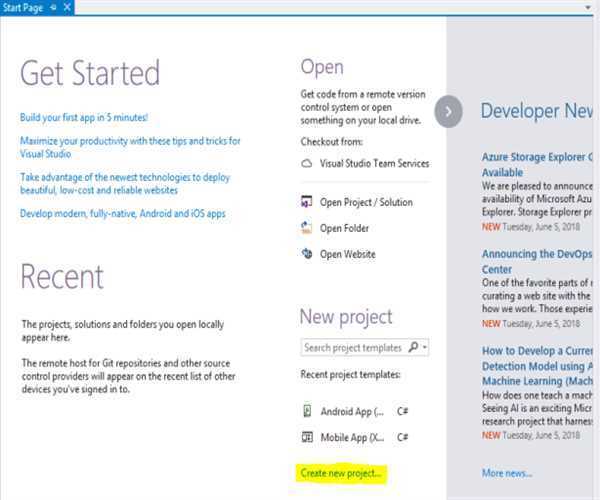
Task: Click the search magnifier icon in project templates
Action: [x=413, y=348]
